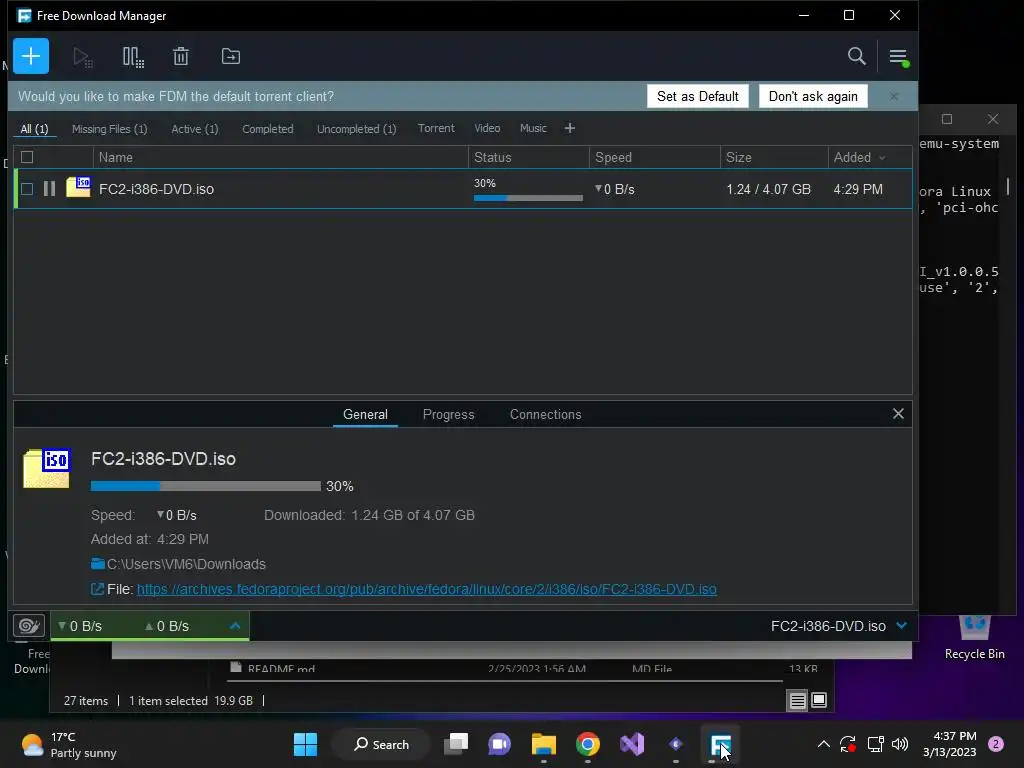
Task: View Connections details tab
Action: coord(545,414)
